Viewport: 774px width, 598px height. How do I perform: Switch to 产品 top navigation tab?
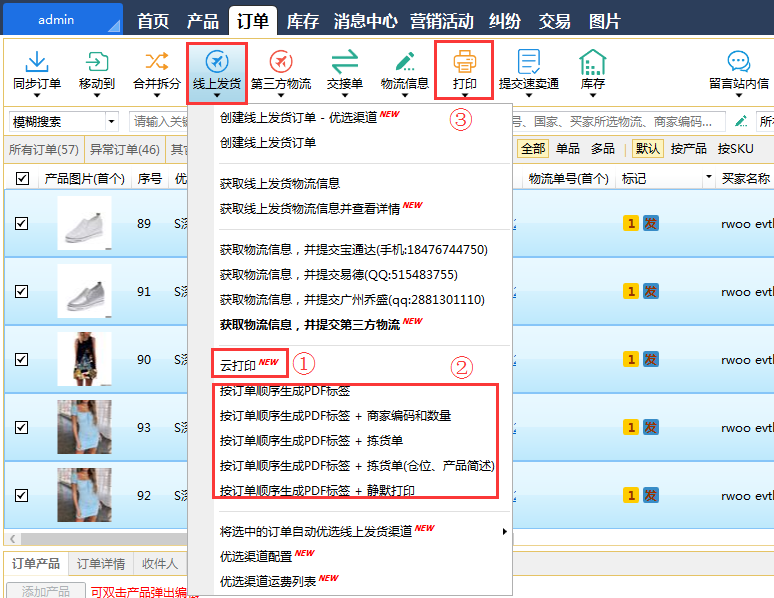coord(202,21)
